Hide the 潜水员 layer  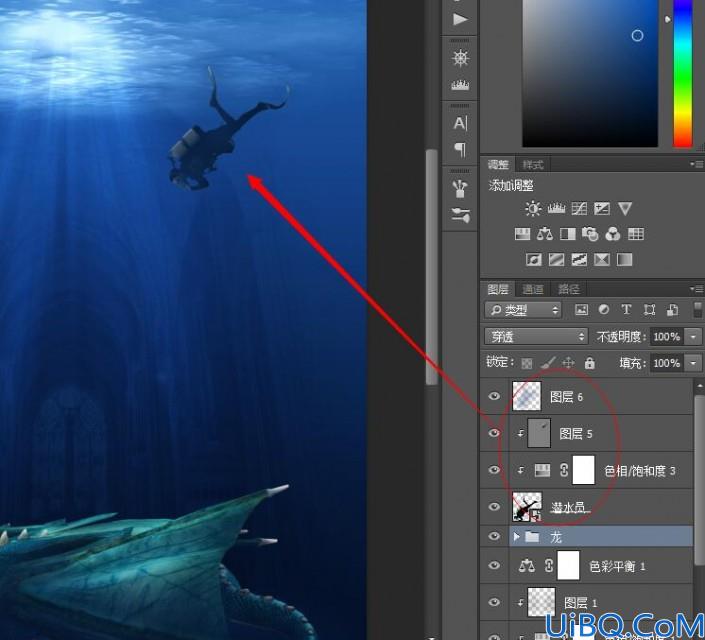(494, 506)
